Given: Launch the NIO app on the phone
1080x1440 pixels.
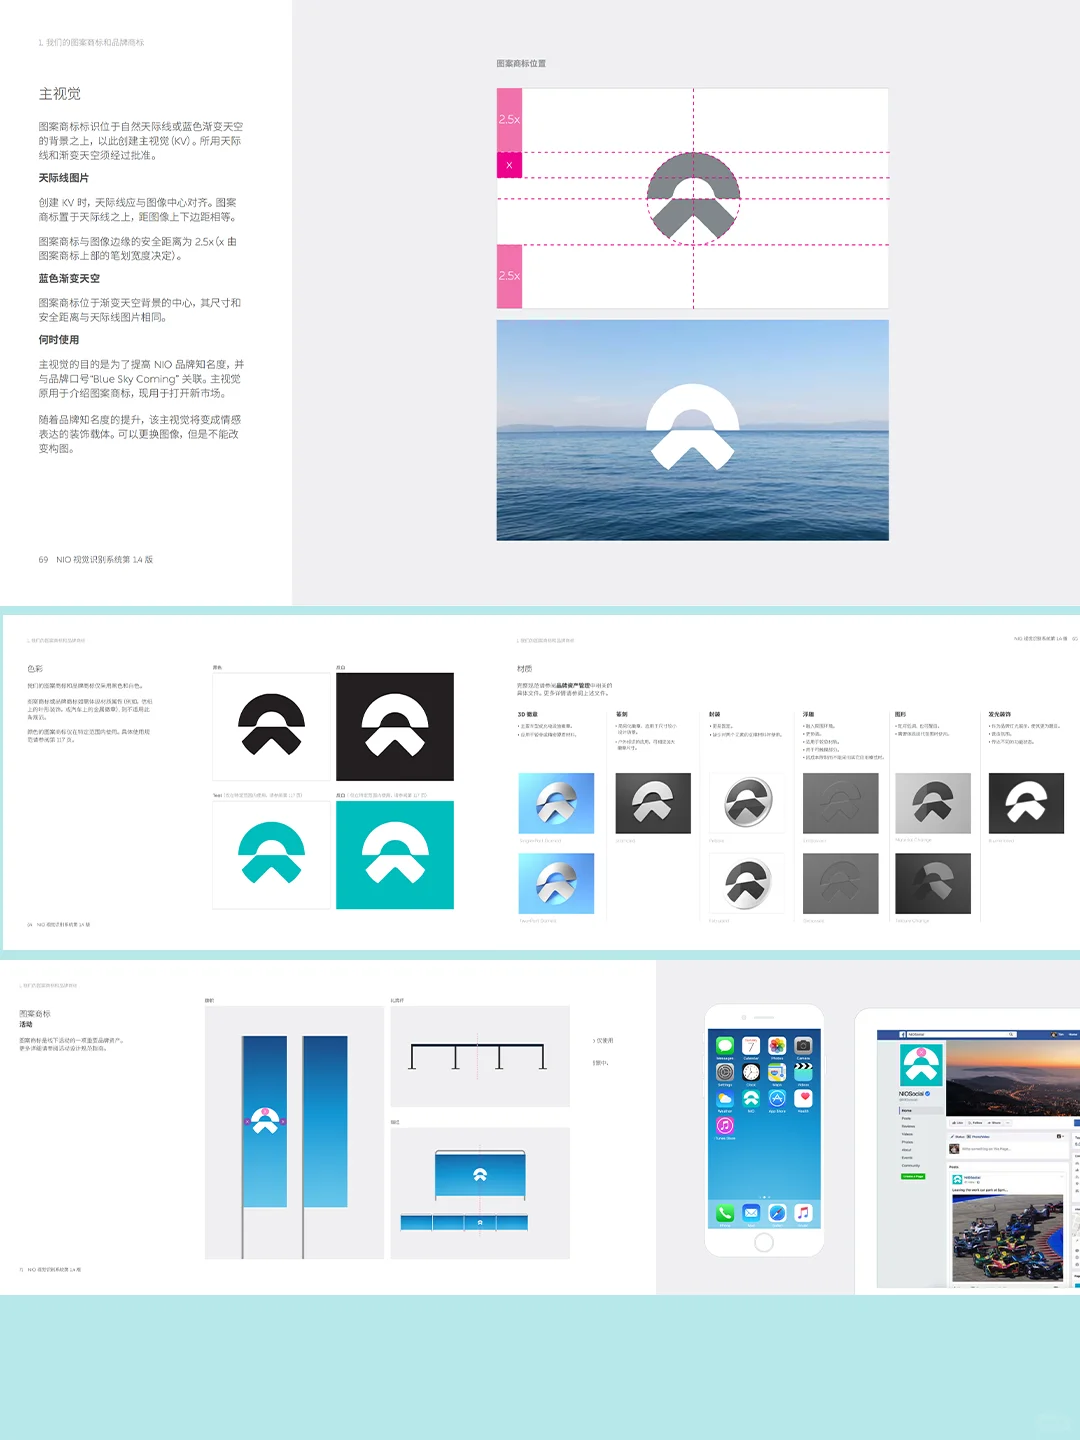Looking at the screenshot, I should (751, 1098).
